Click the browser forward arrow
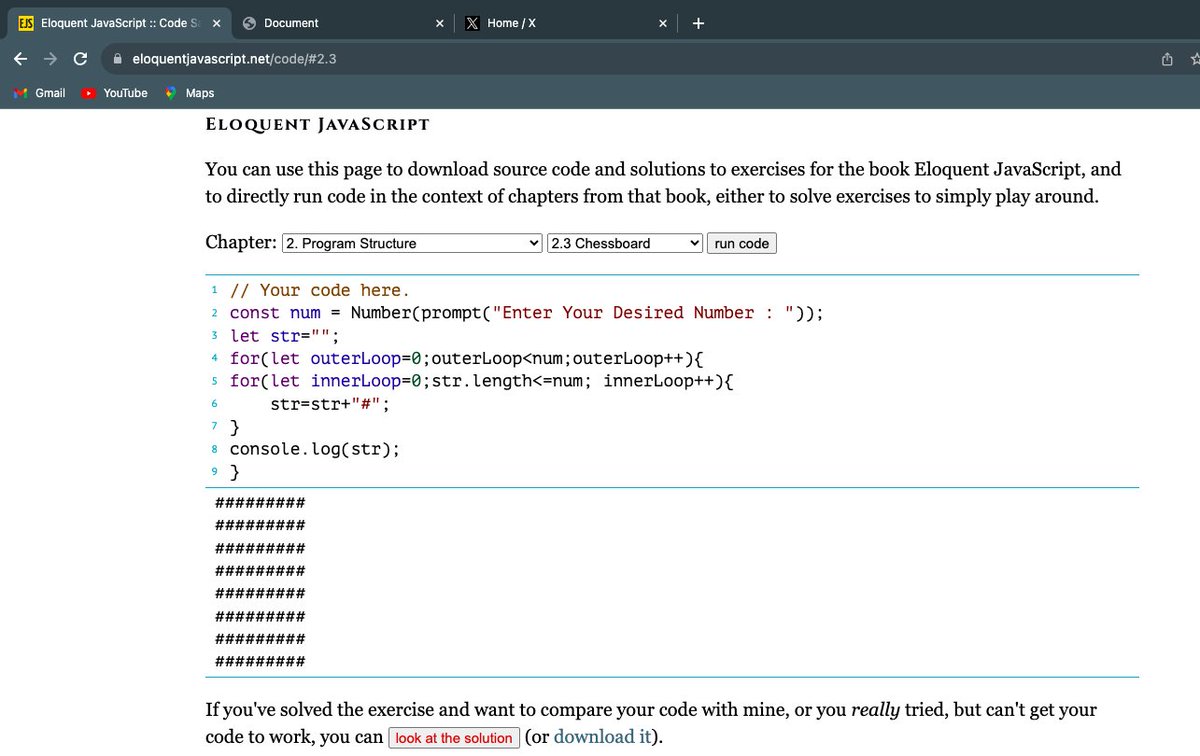The image size is (1200, 756). [50, 58]
